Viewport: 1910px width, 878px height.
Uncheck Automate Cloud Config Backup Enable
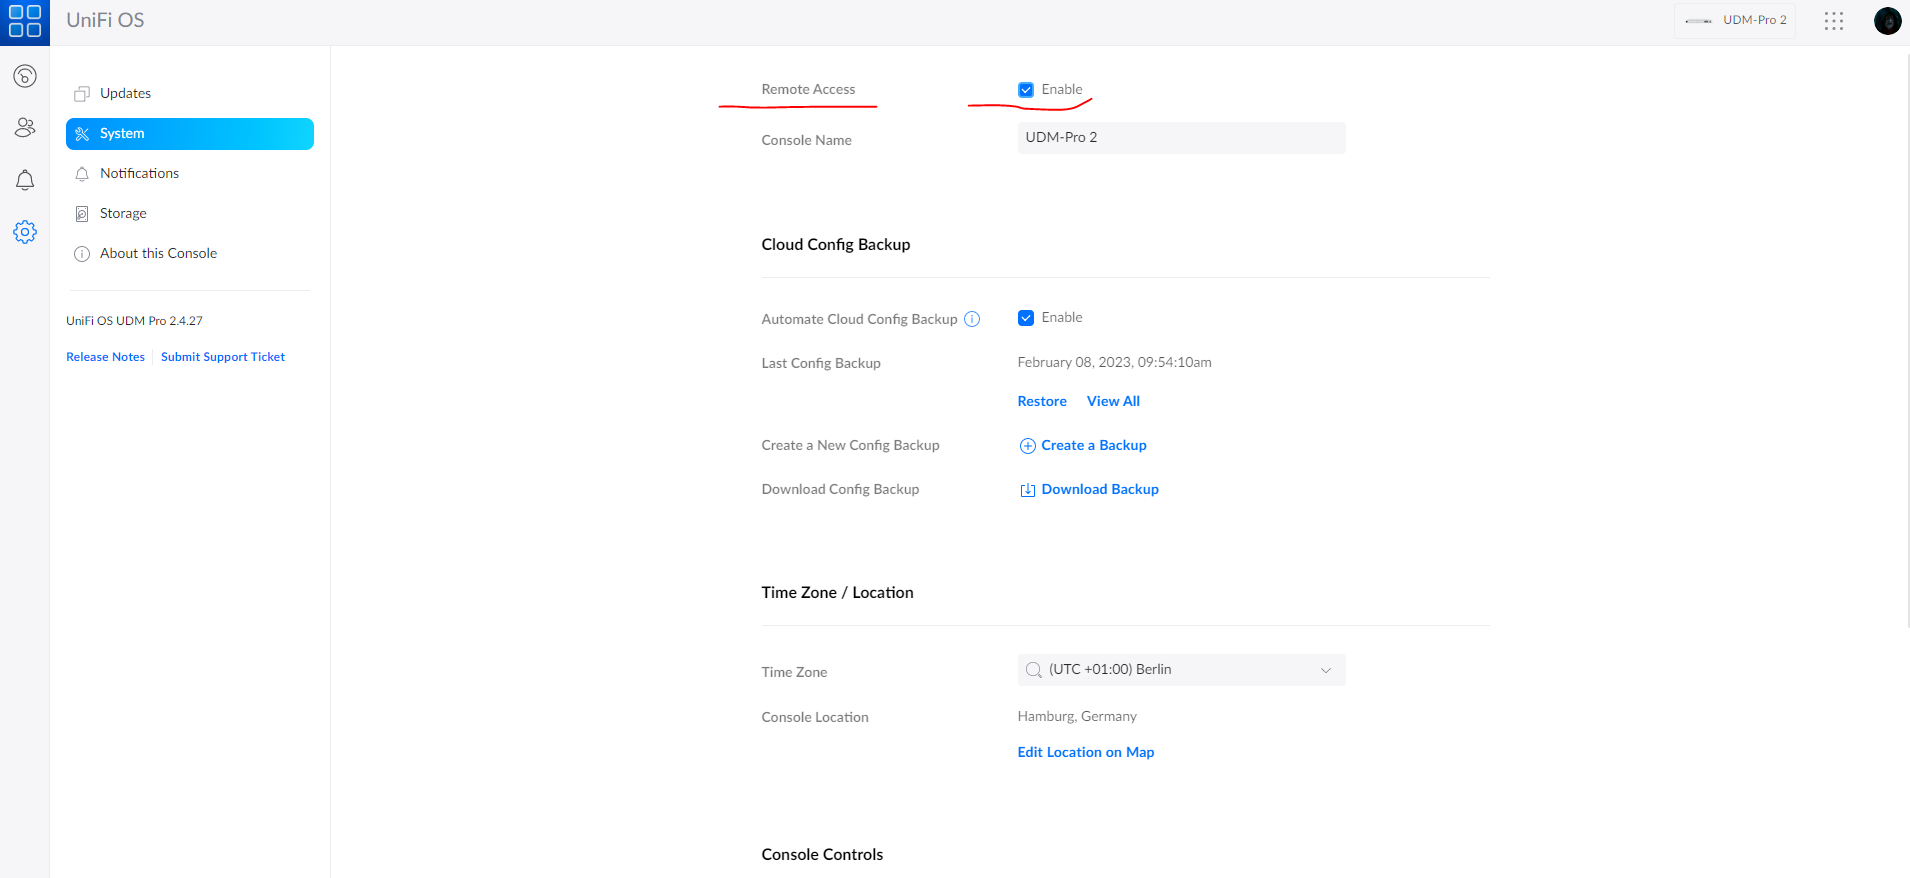click(x=1026, y=318)
